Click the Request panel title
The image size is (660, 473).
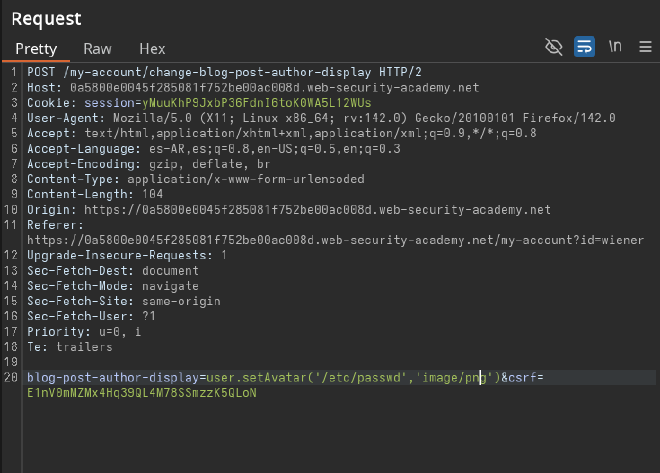46,18
